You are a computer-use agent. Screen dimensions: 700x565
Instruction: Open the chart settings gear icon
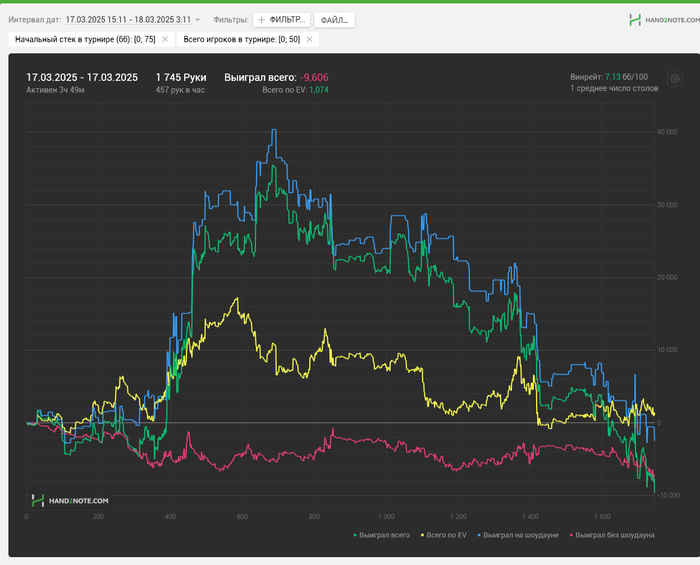tap(675, 79)
